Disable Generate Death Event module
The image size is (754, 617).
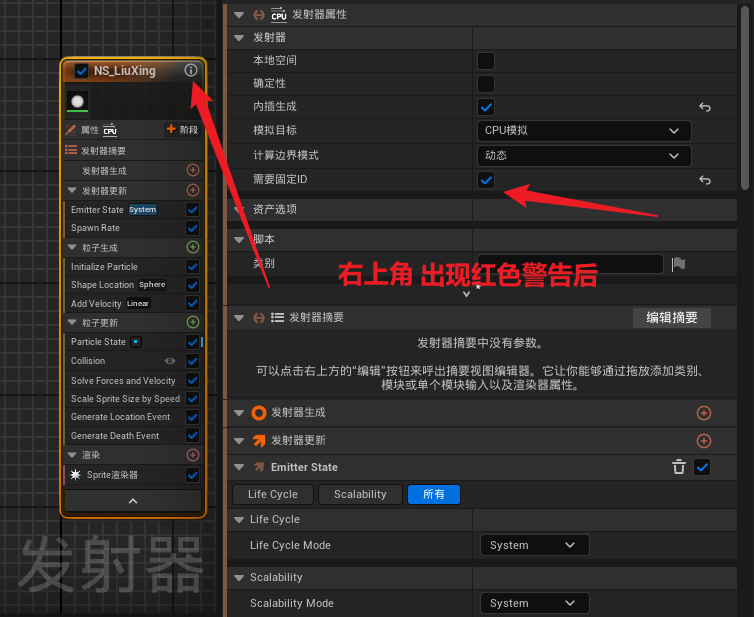(192, 436)
